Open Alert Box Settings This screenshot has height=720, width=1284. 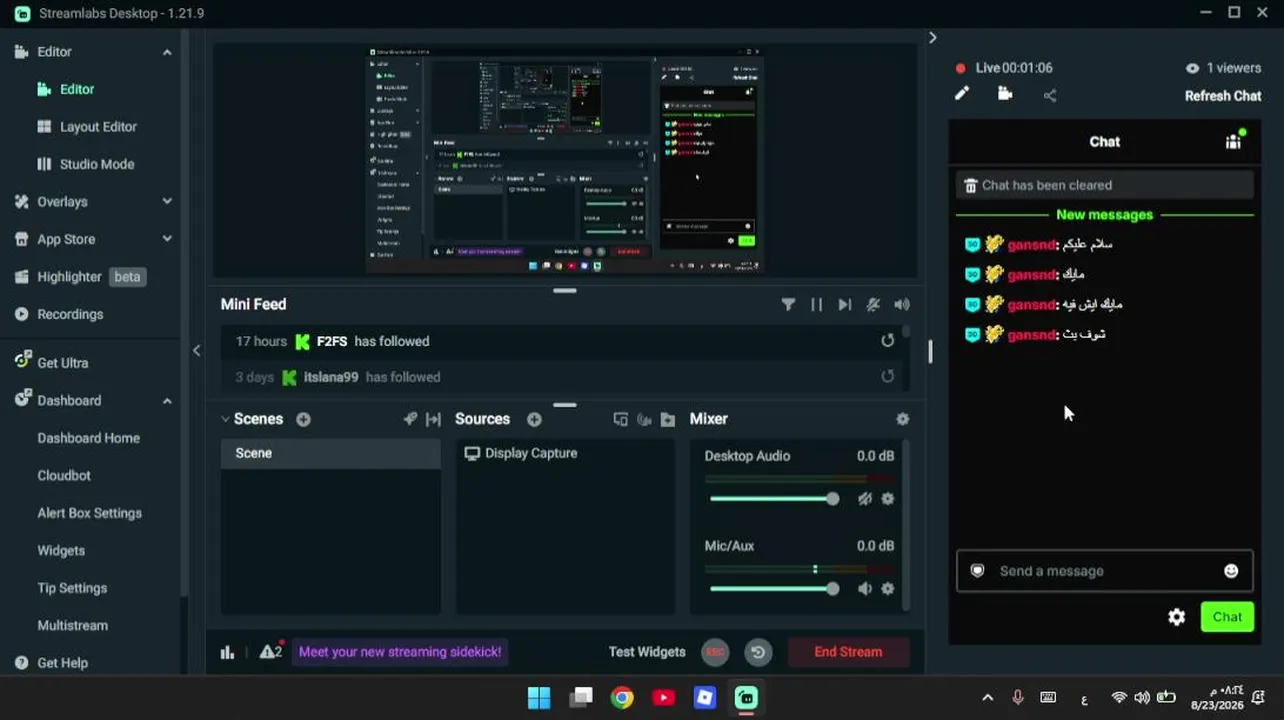91,513
